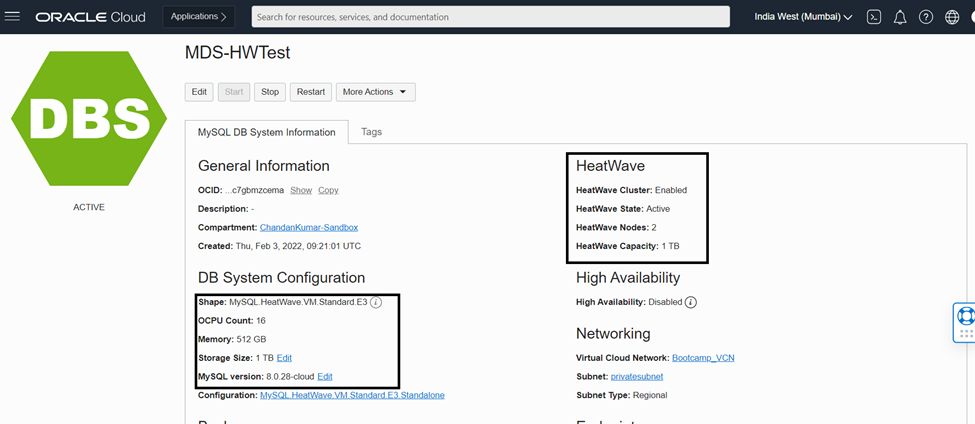Switch to the Tags tab

pos(371,132)
